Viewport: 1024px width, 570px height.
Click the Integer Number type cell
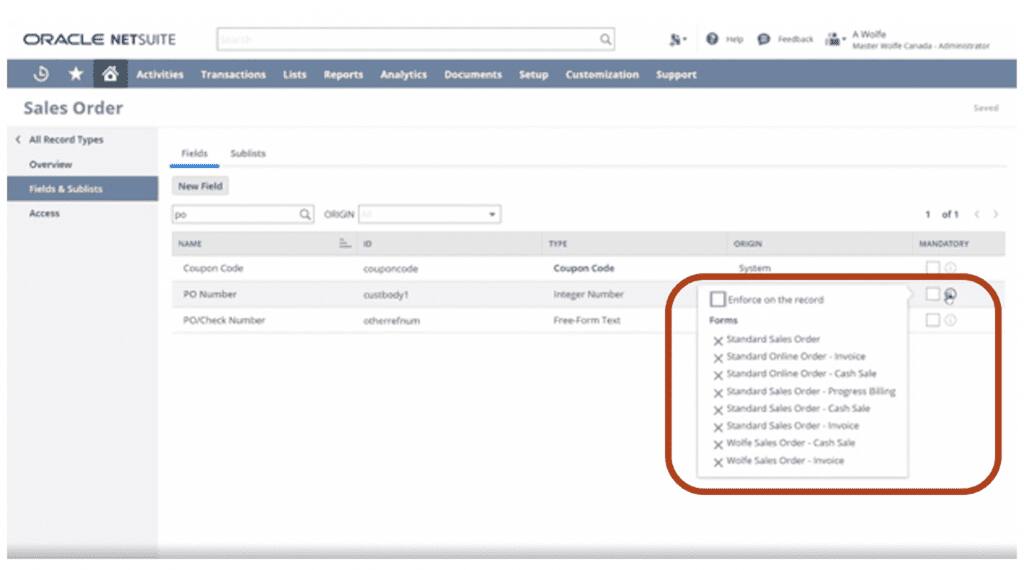(x=588, y=294)
